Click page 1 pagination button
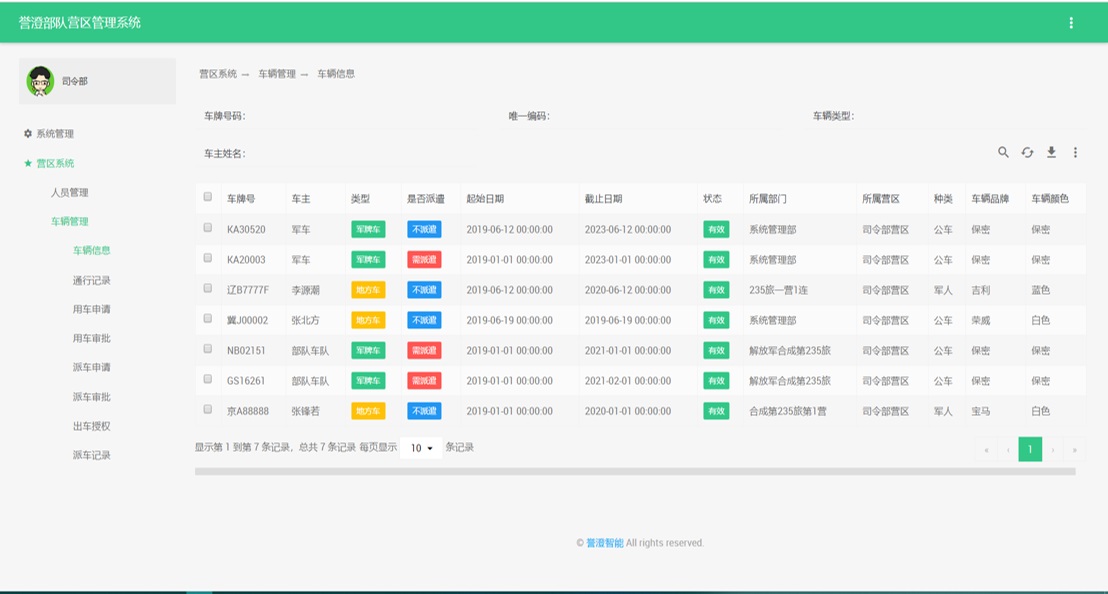 1030,449
